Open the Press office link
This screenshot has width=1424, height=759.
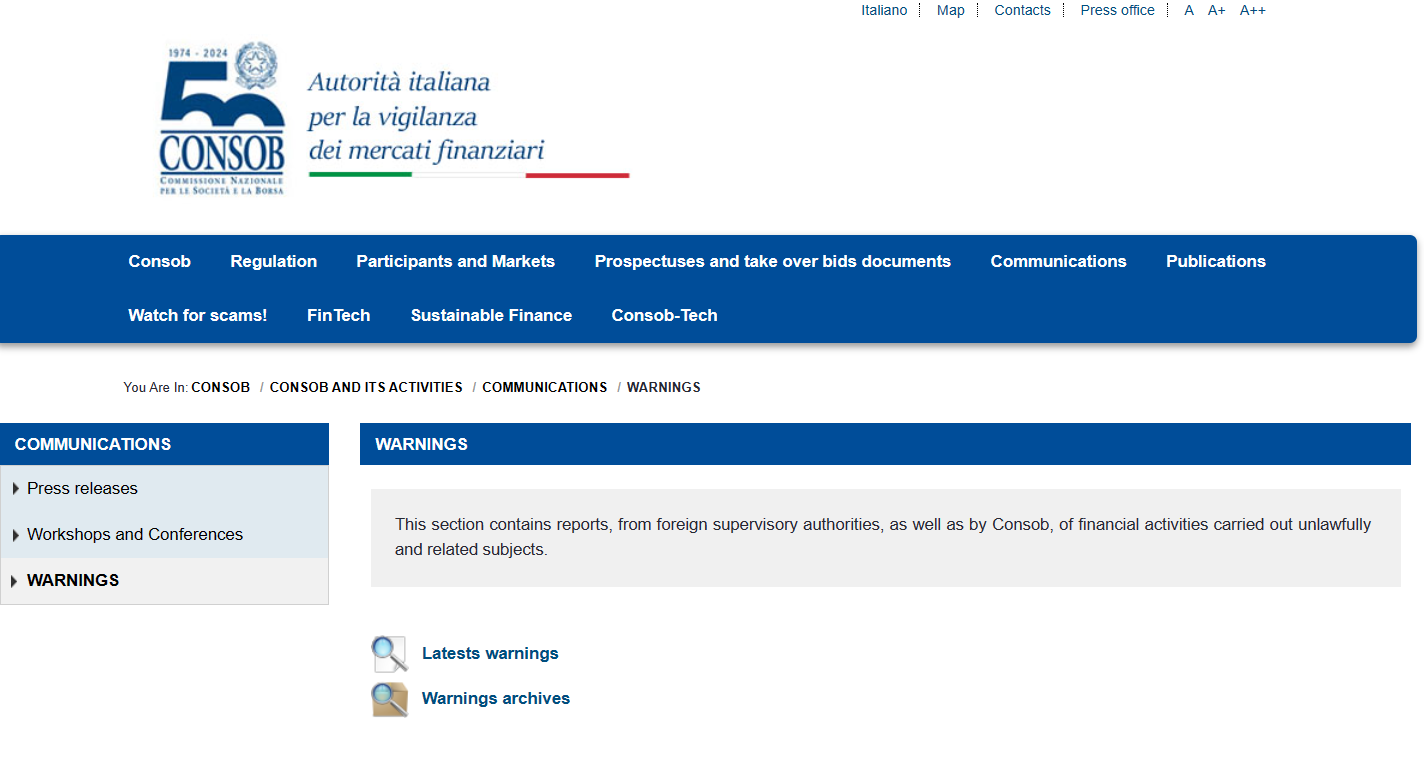click(x=1117, y=10)
